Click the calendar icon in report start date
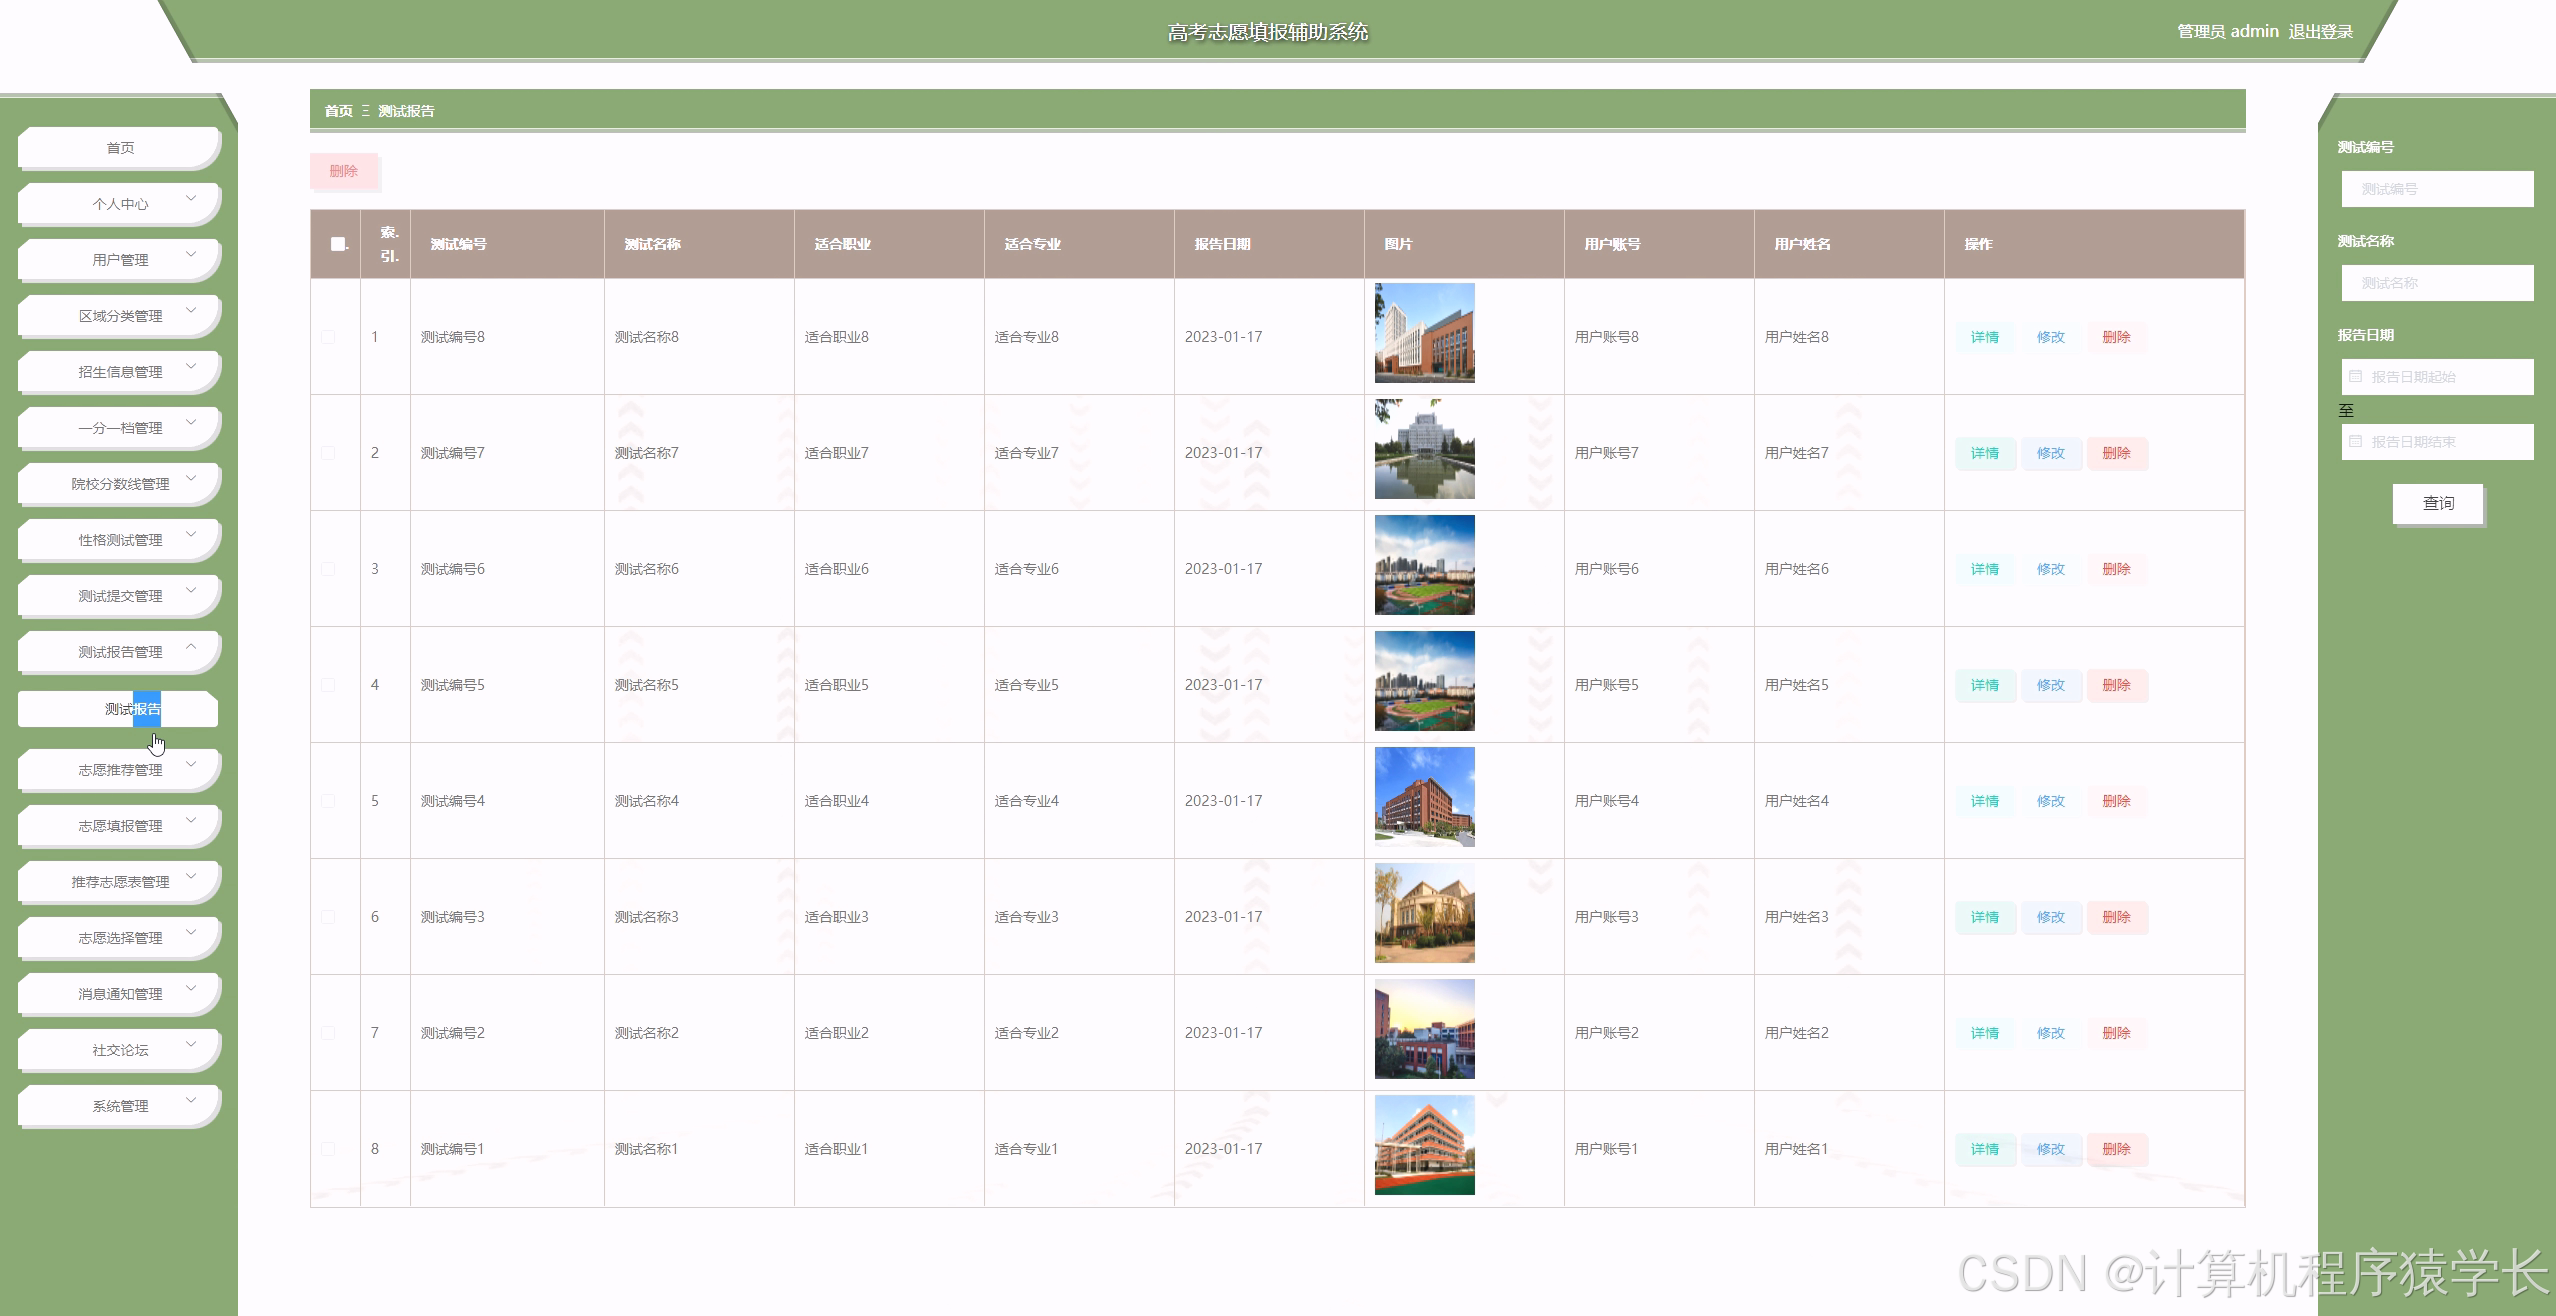This screenshot has height=1316, width=2556. 2355,377
